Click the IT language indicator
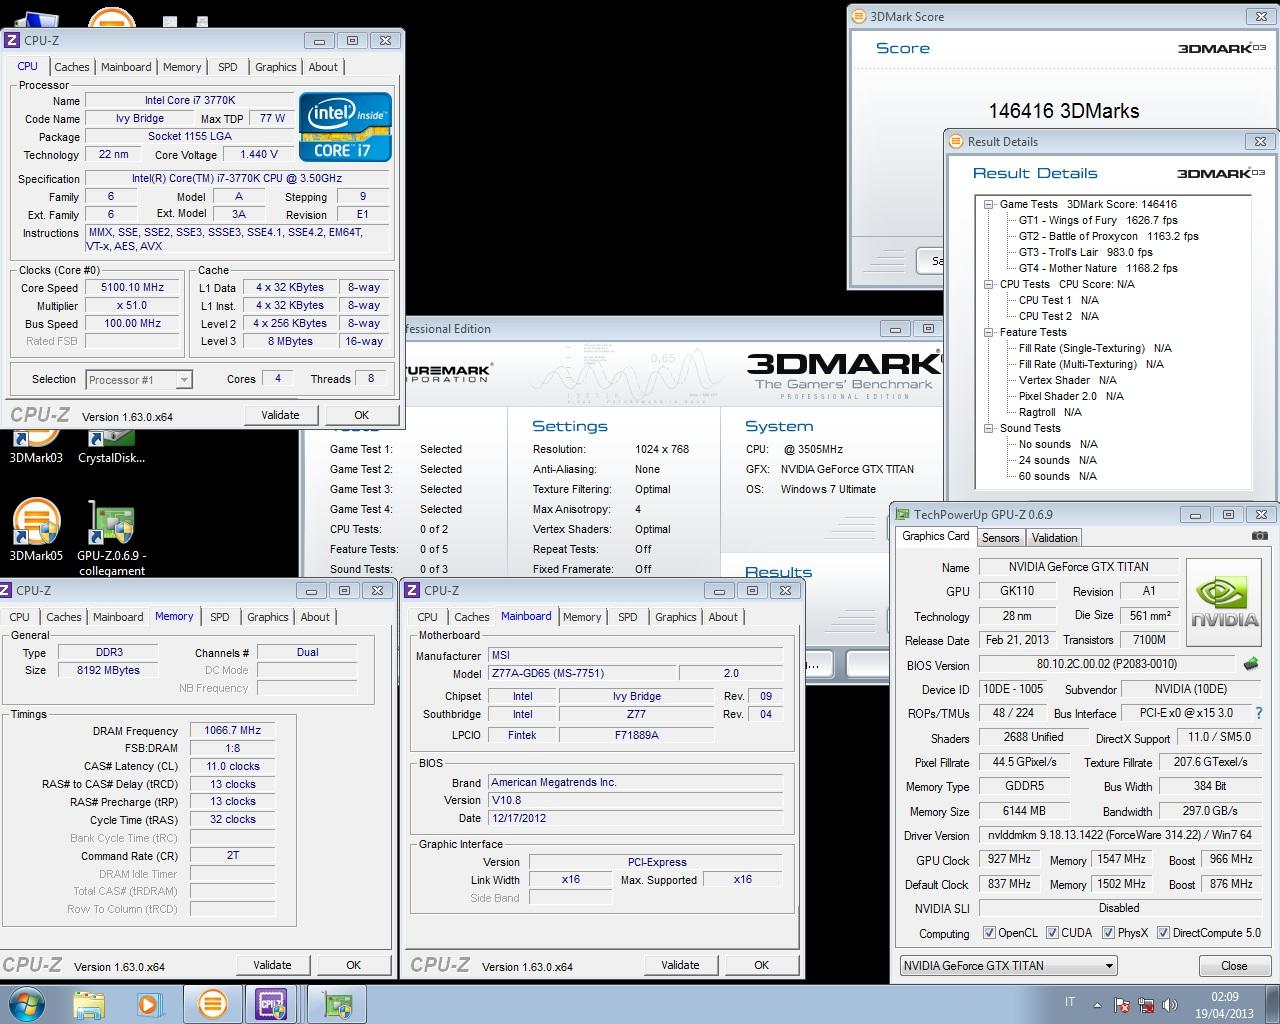The image size is (1280, 1024). click(1070, 1002)
